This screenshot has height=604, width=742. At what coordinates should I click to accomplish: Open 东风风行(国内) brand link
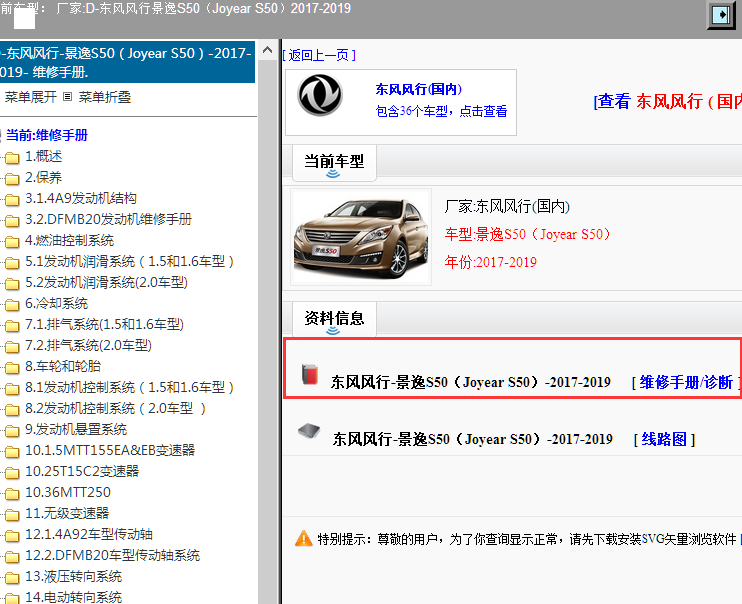[x=418, y=89]
